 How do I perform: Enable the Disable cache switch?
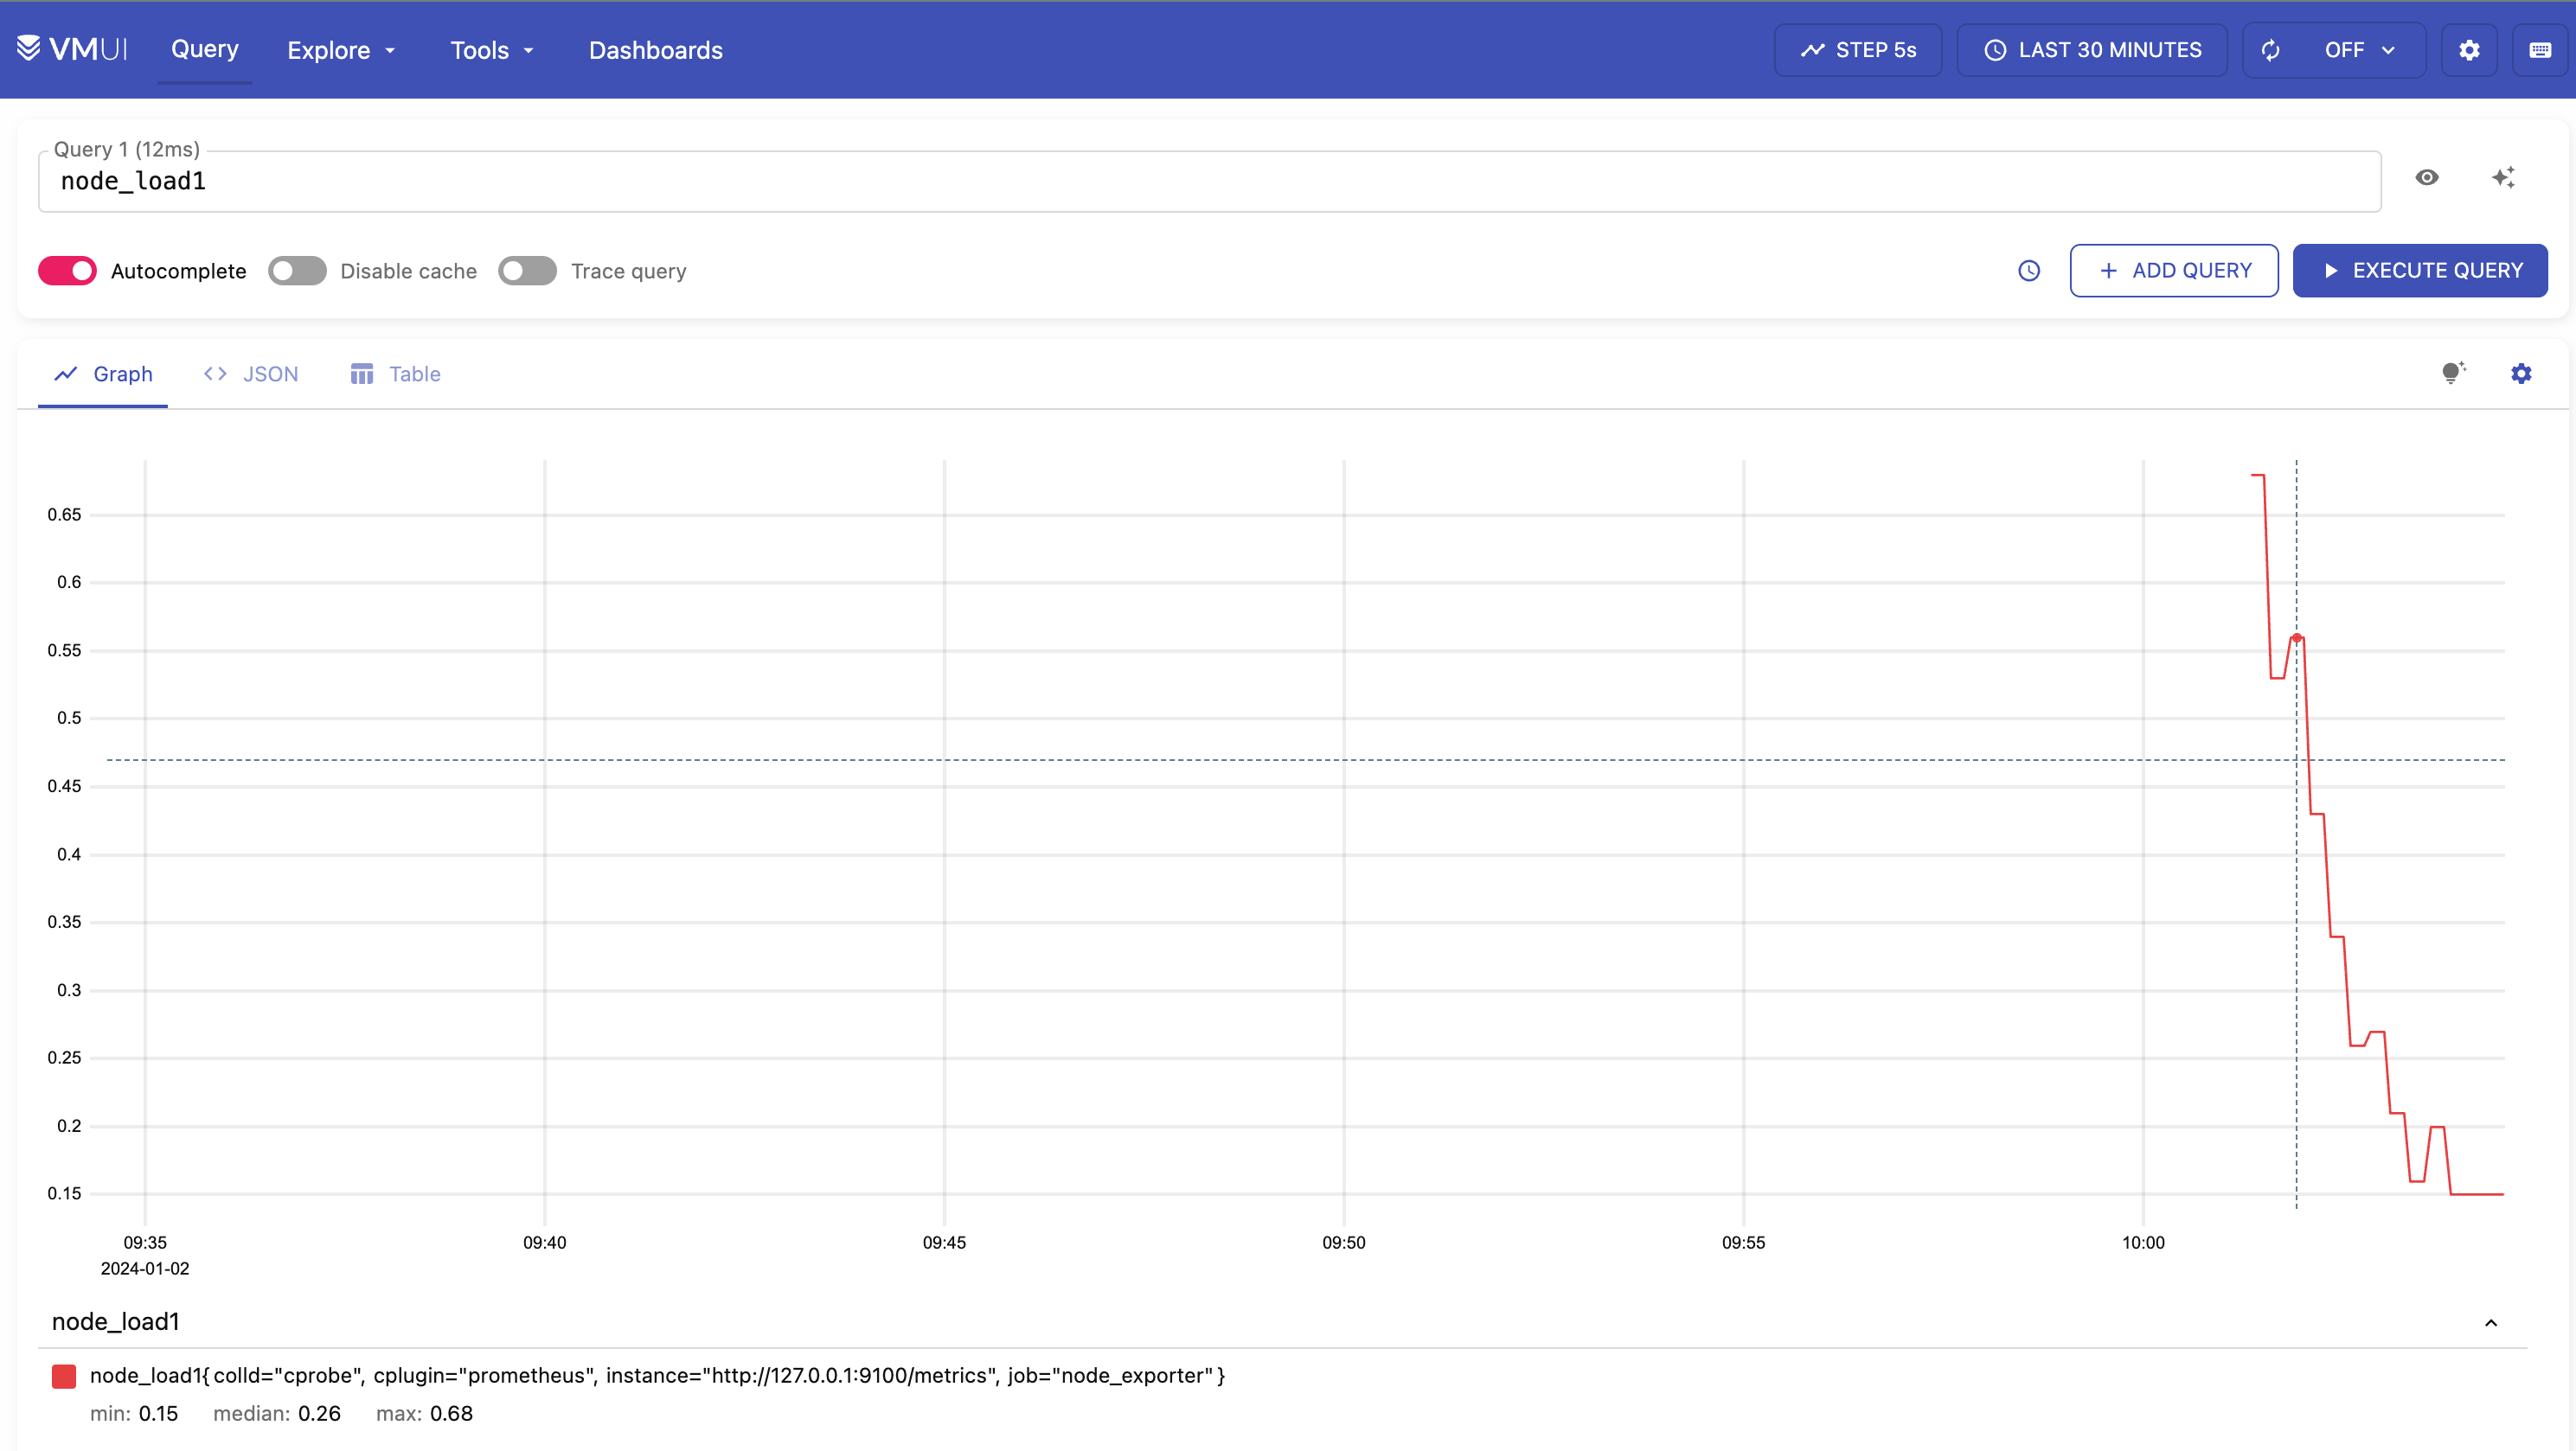[297, 271]
